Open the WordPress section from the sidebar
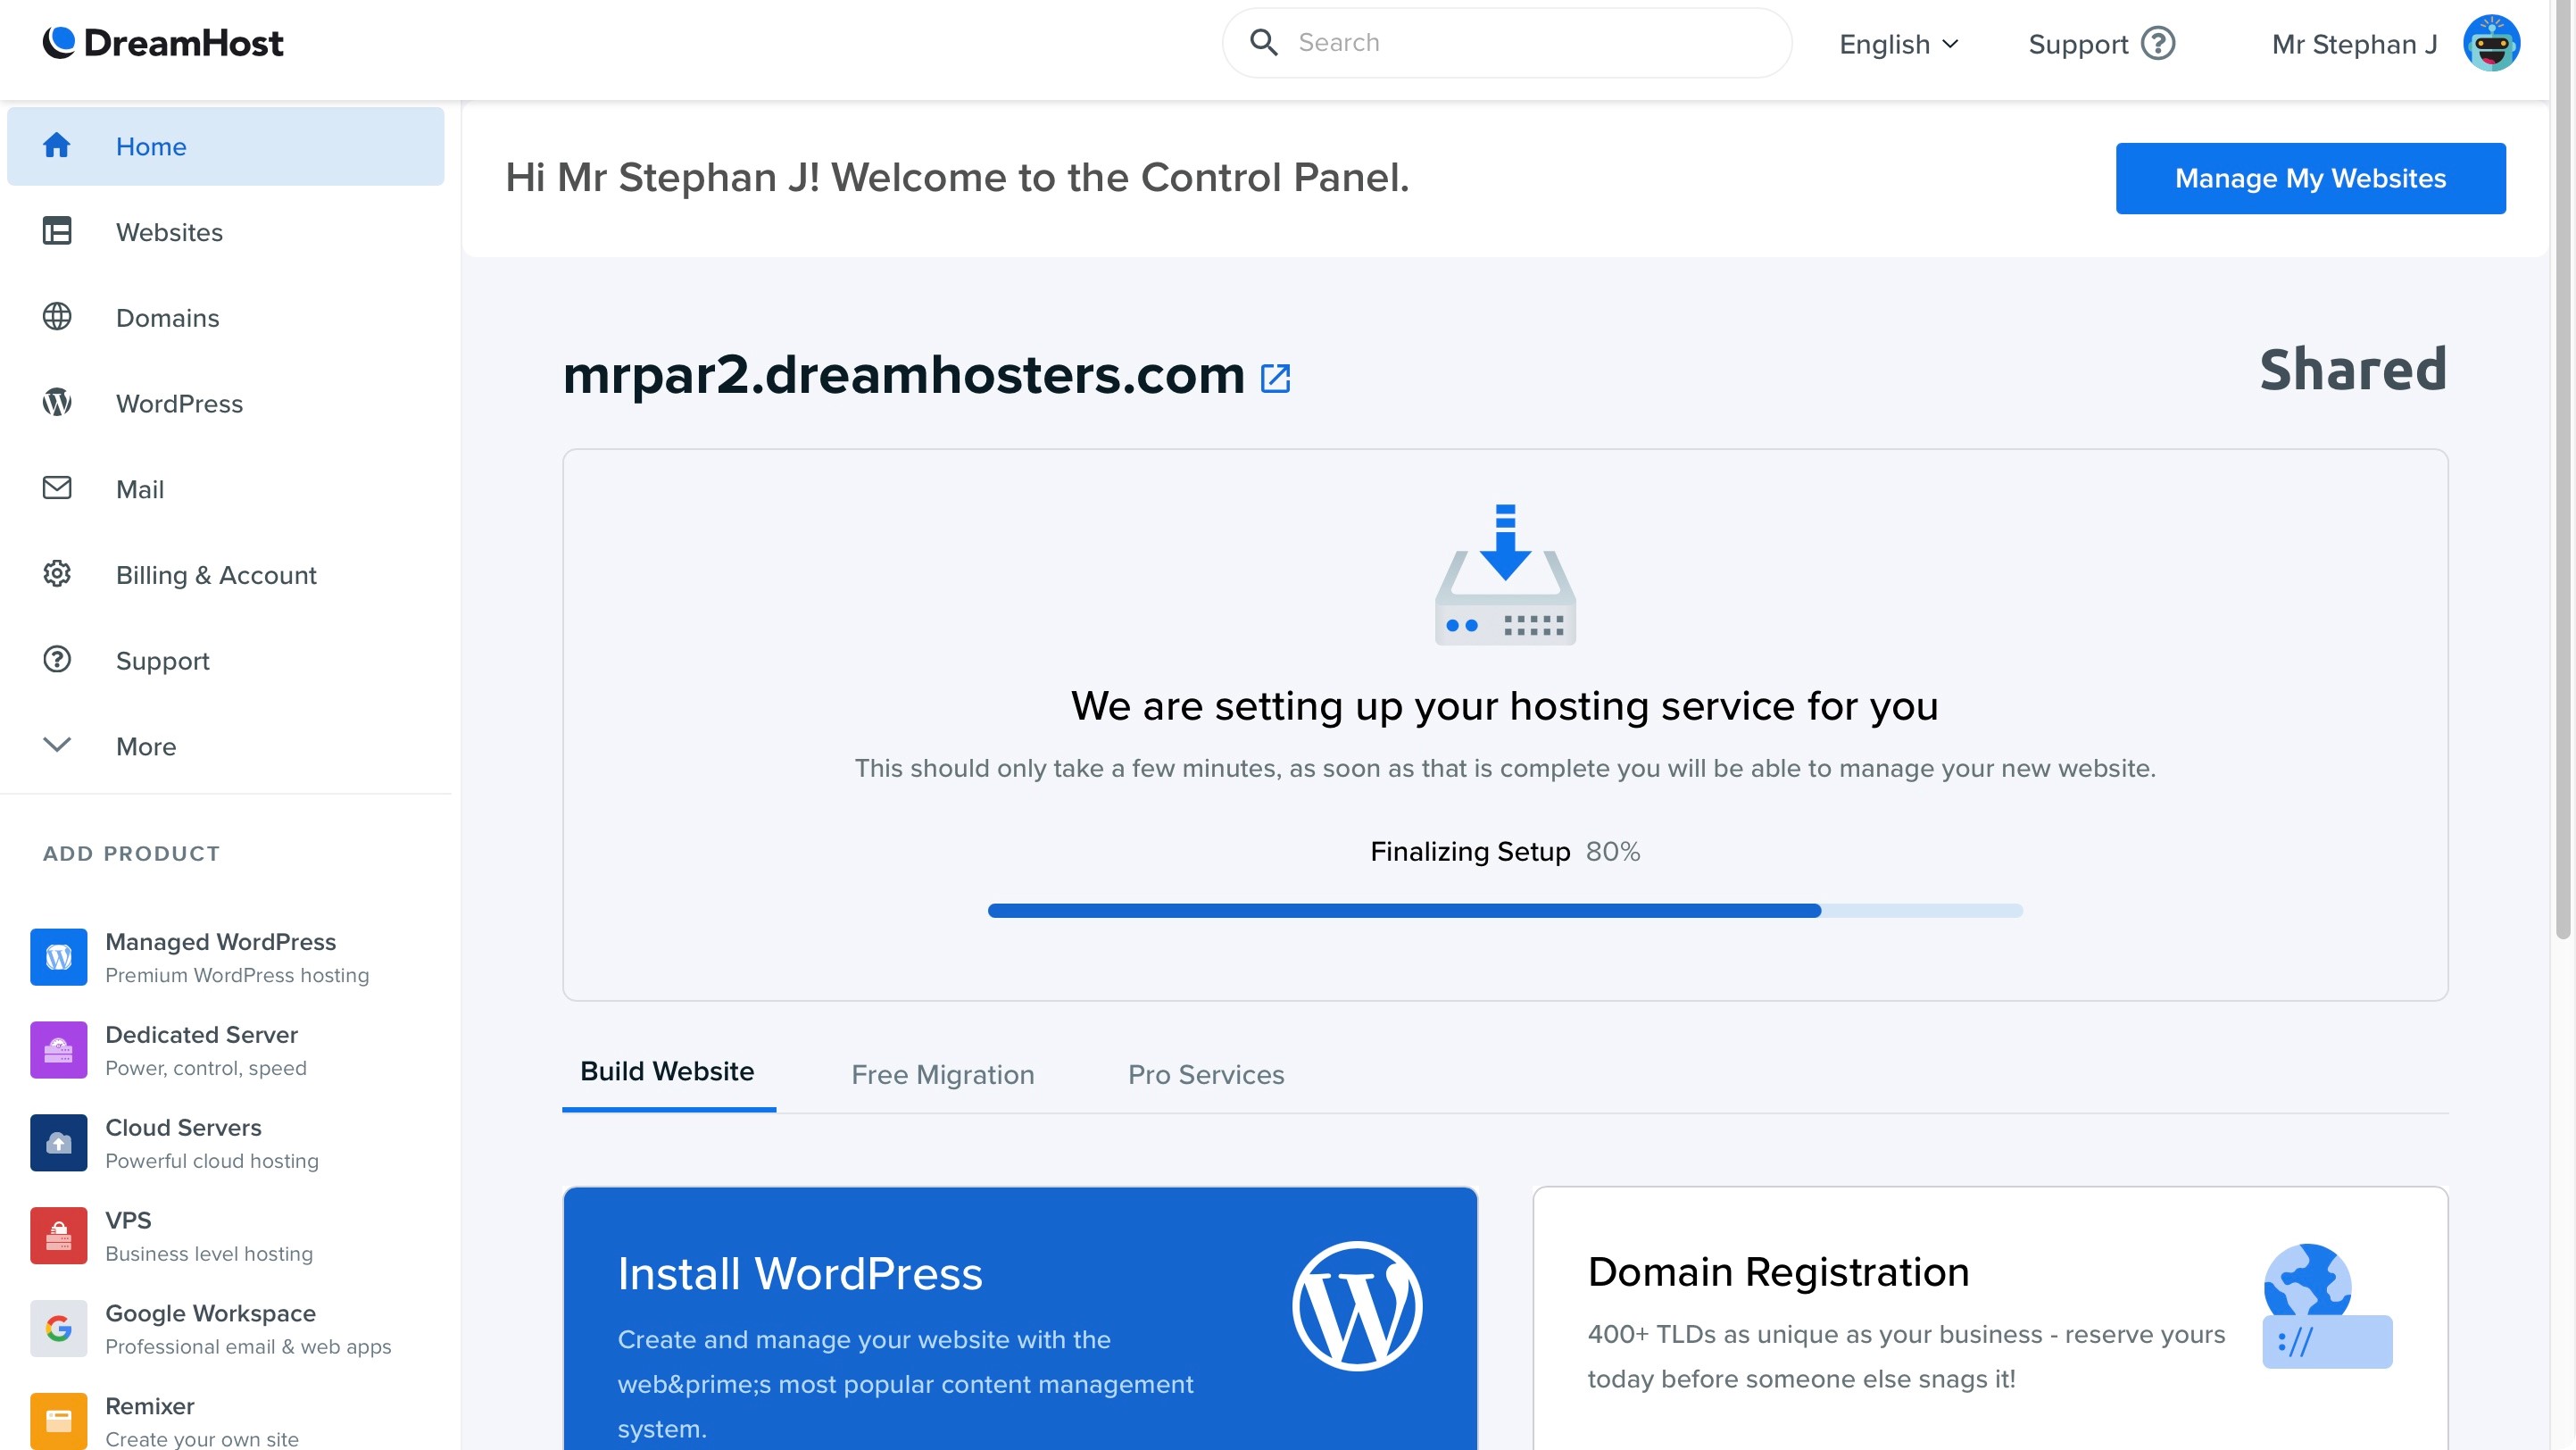 (x=179, y=403)
